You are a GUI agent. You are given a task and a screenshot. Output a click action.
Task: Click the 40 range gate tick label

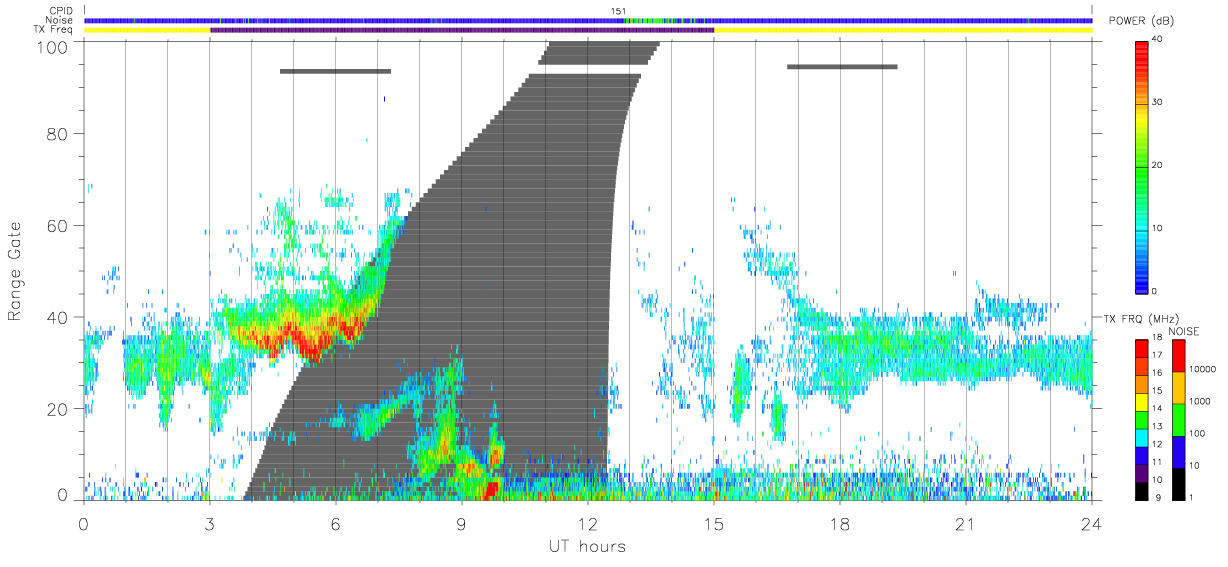56,317
